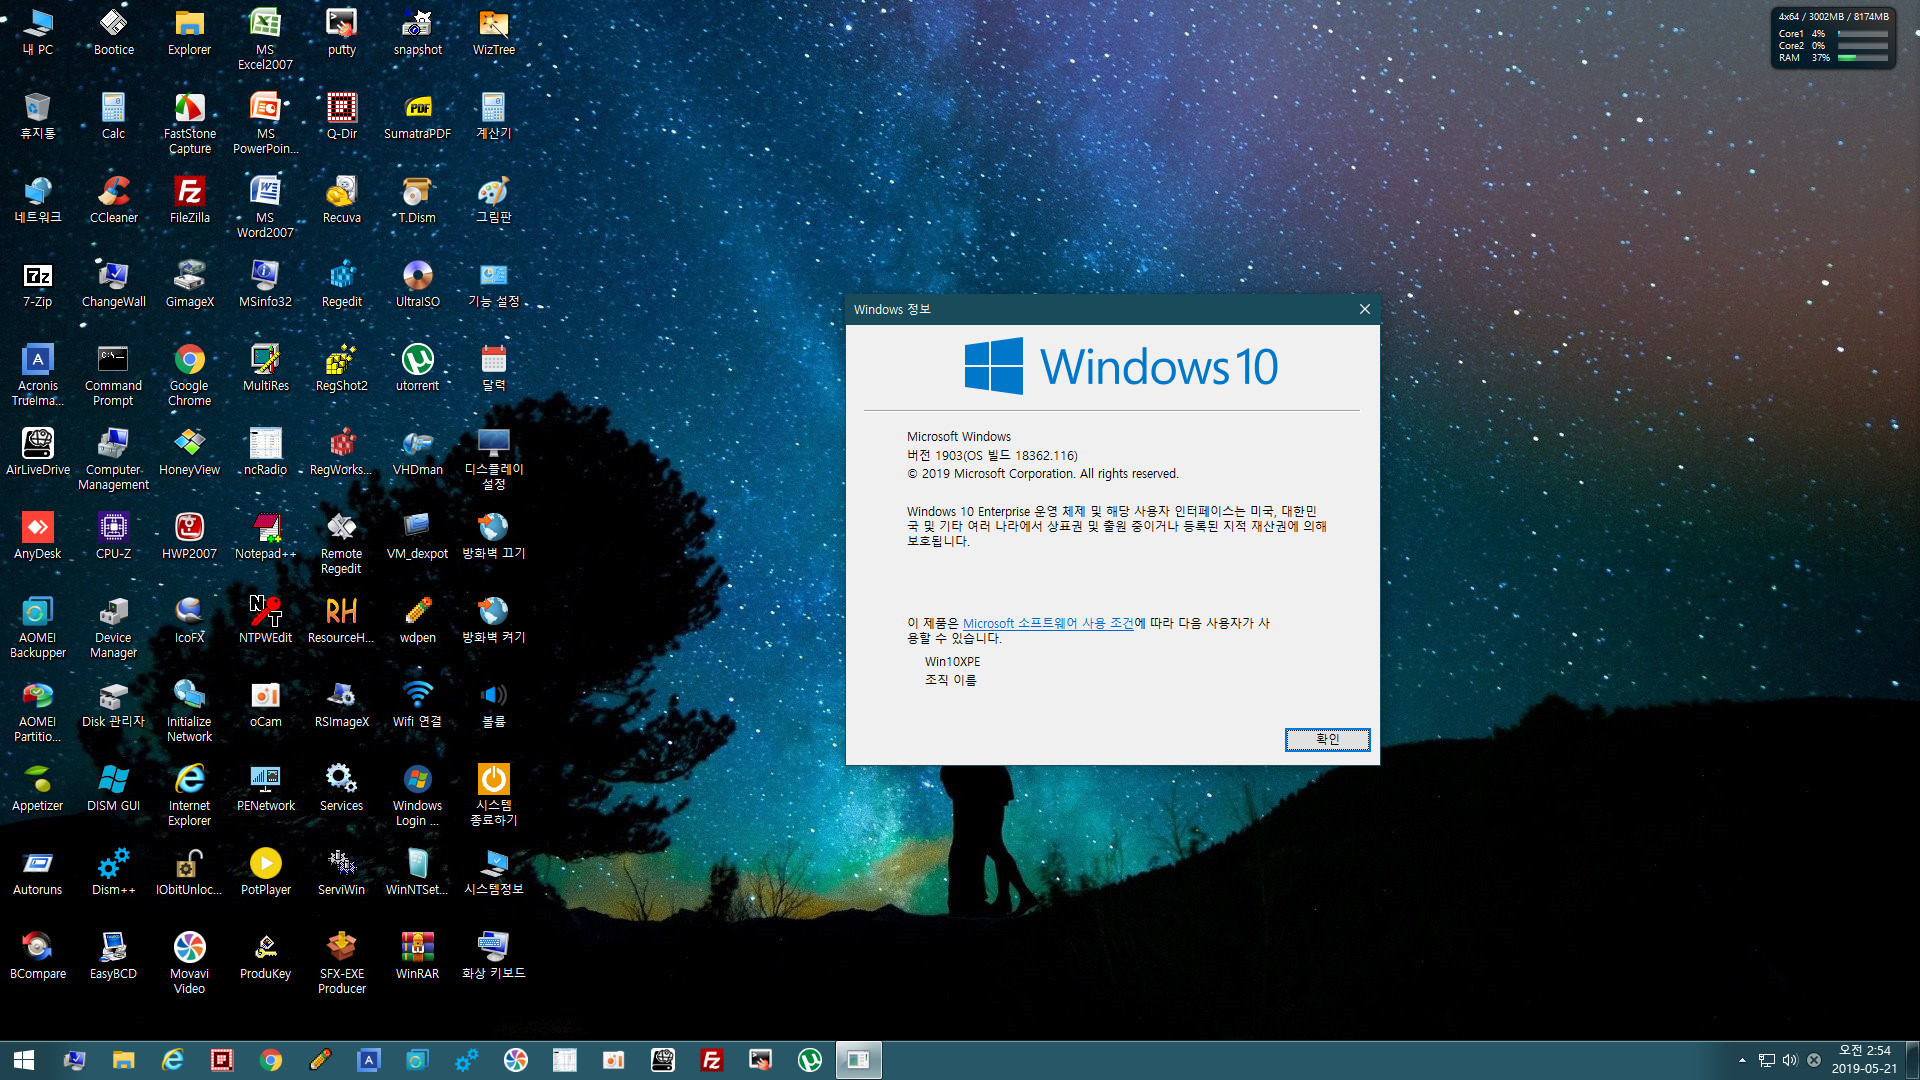Image resolution: width=1920 pixels, height=1080 pixels.
Task: Click the volume speaker tray icon
Action: pyautogui.click(x=1789, y=1060)
